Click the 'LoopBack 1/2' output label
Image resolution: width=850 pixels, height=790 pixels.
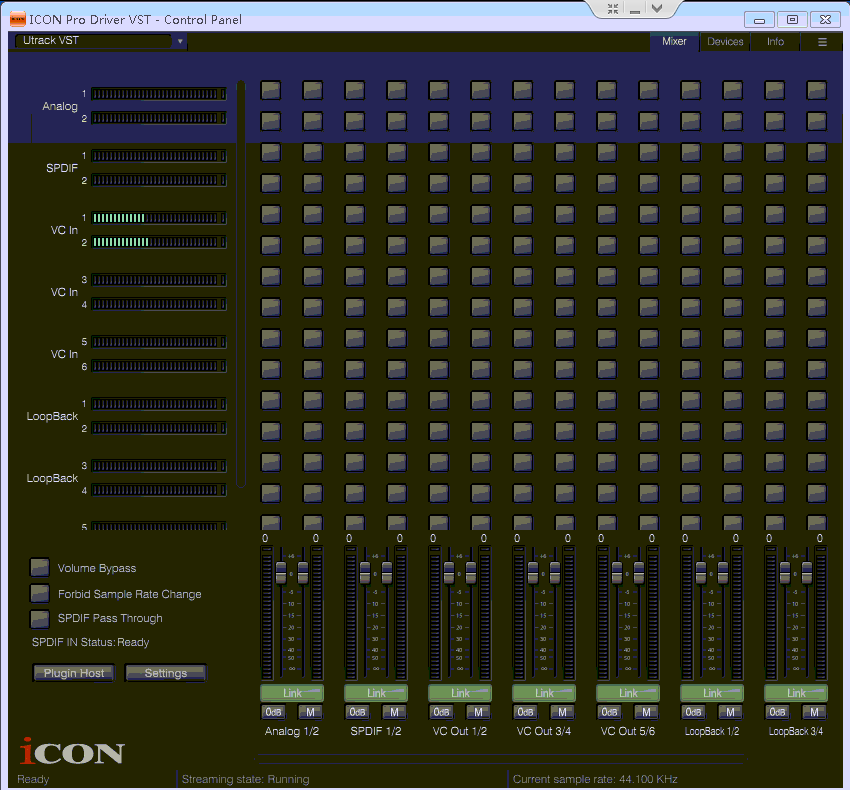[x=712, y=731]
